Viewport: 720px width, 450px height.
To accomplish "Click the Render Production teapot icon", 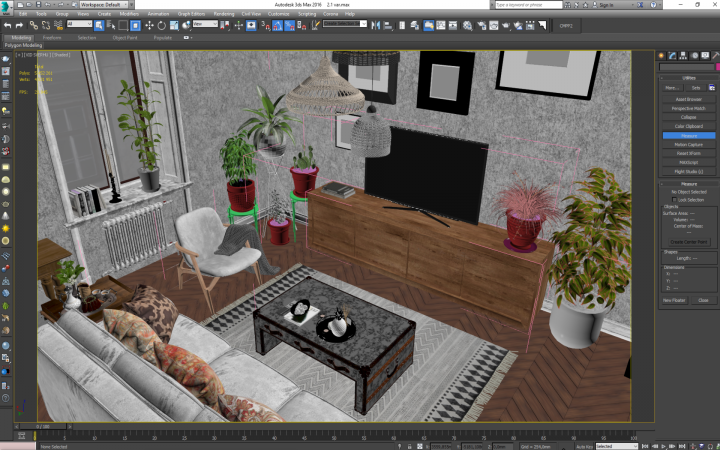I will [506, 26].
